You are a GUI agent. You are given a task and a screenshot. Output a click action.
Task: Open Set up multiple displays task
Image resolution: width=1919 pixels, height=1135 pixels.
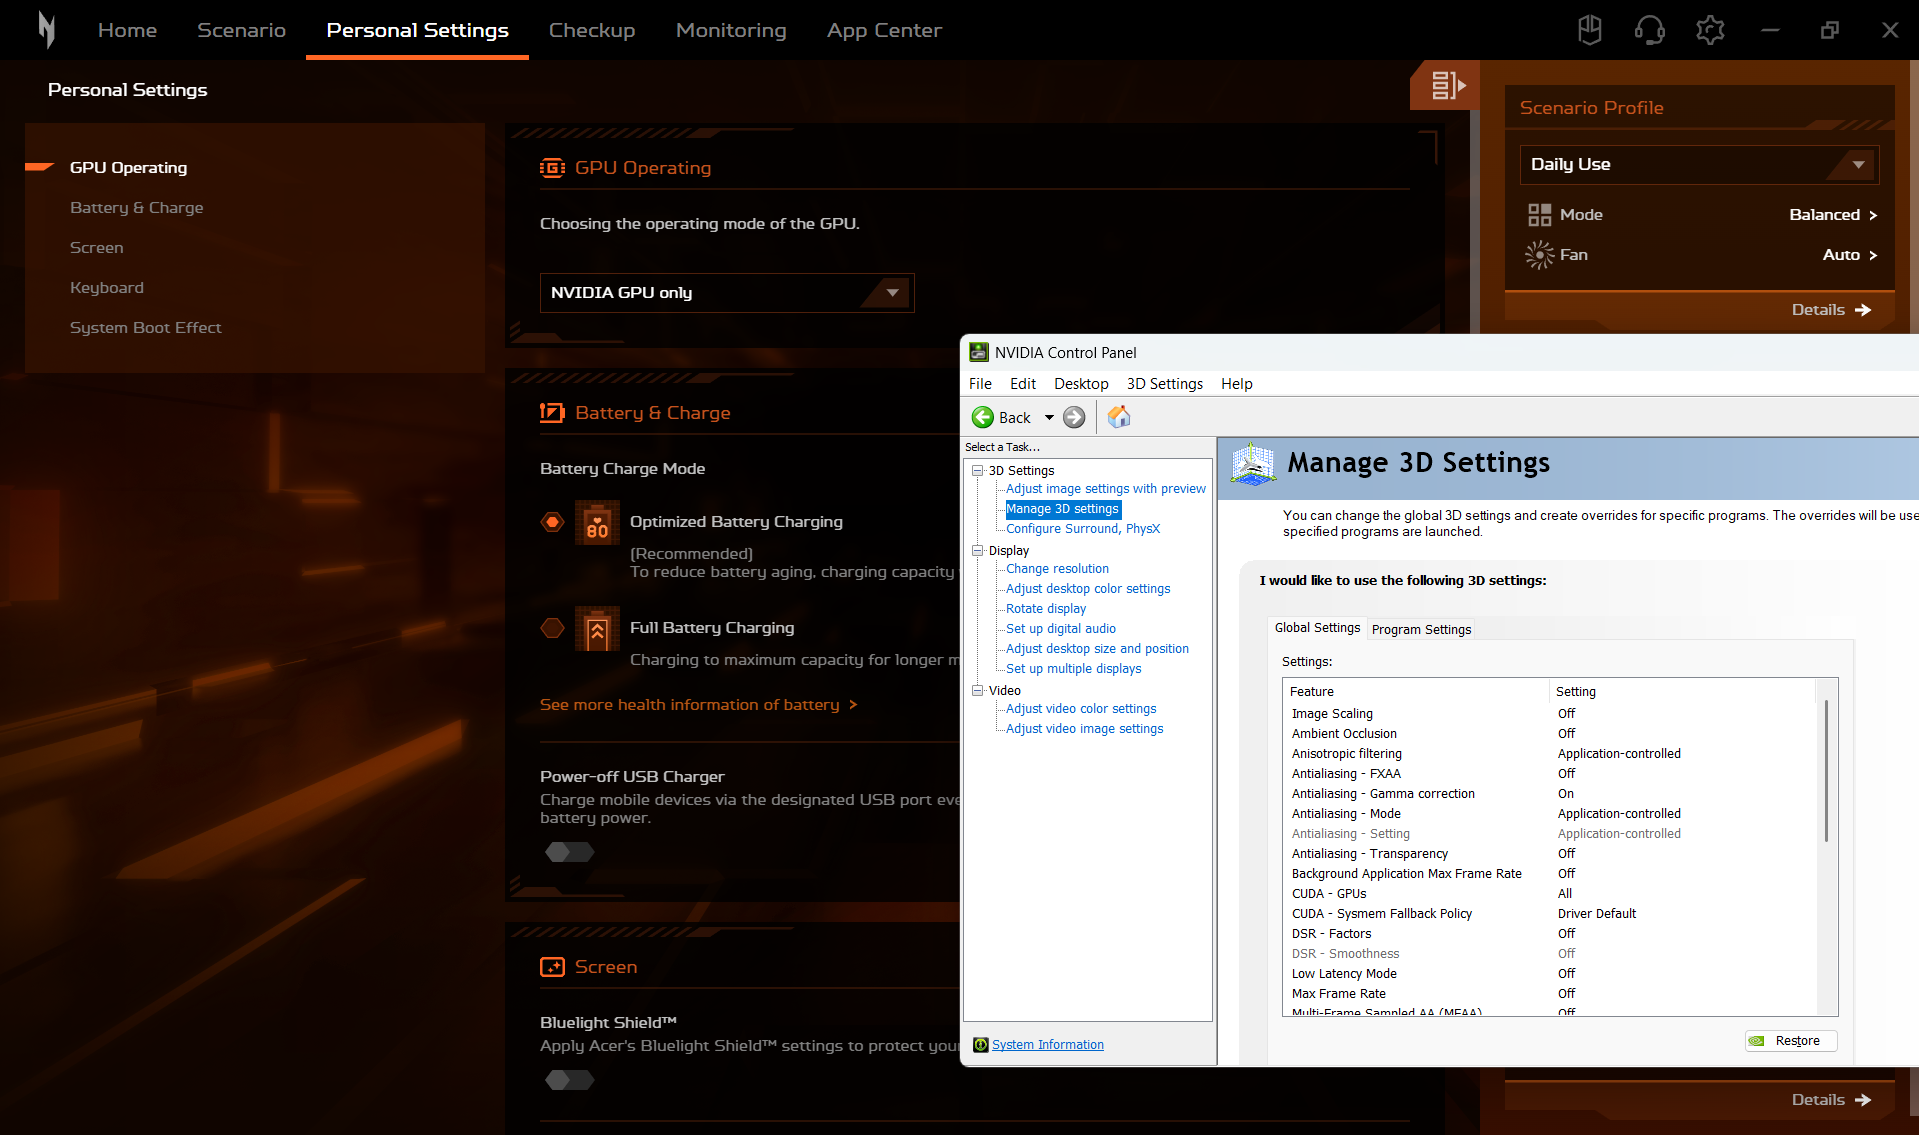pos(1073,669)
